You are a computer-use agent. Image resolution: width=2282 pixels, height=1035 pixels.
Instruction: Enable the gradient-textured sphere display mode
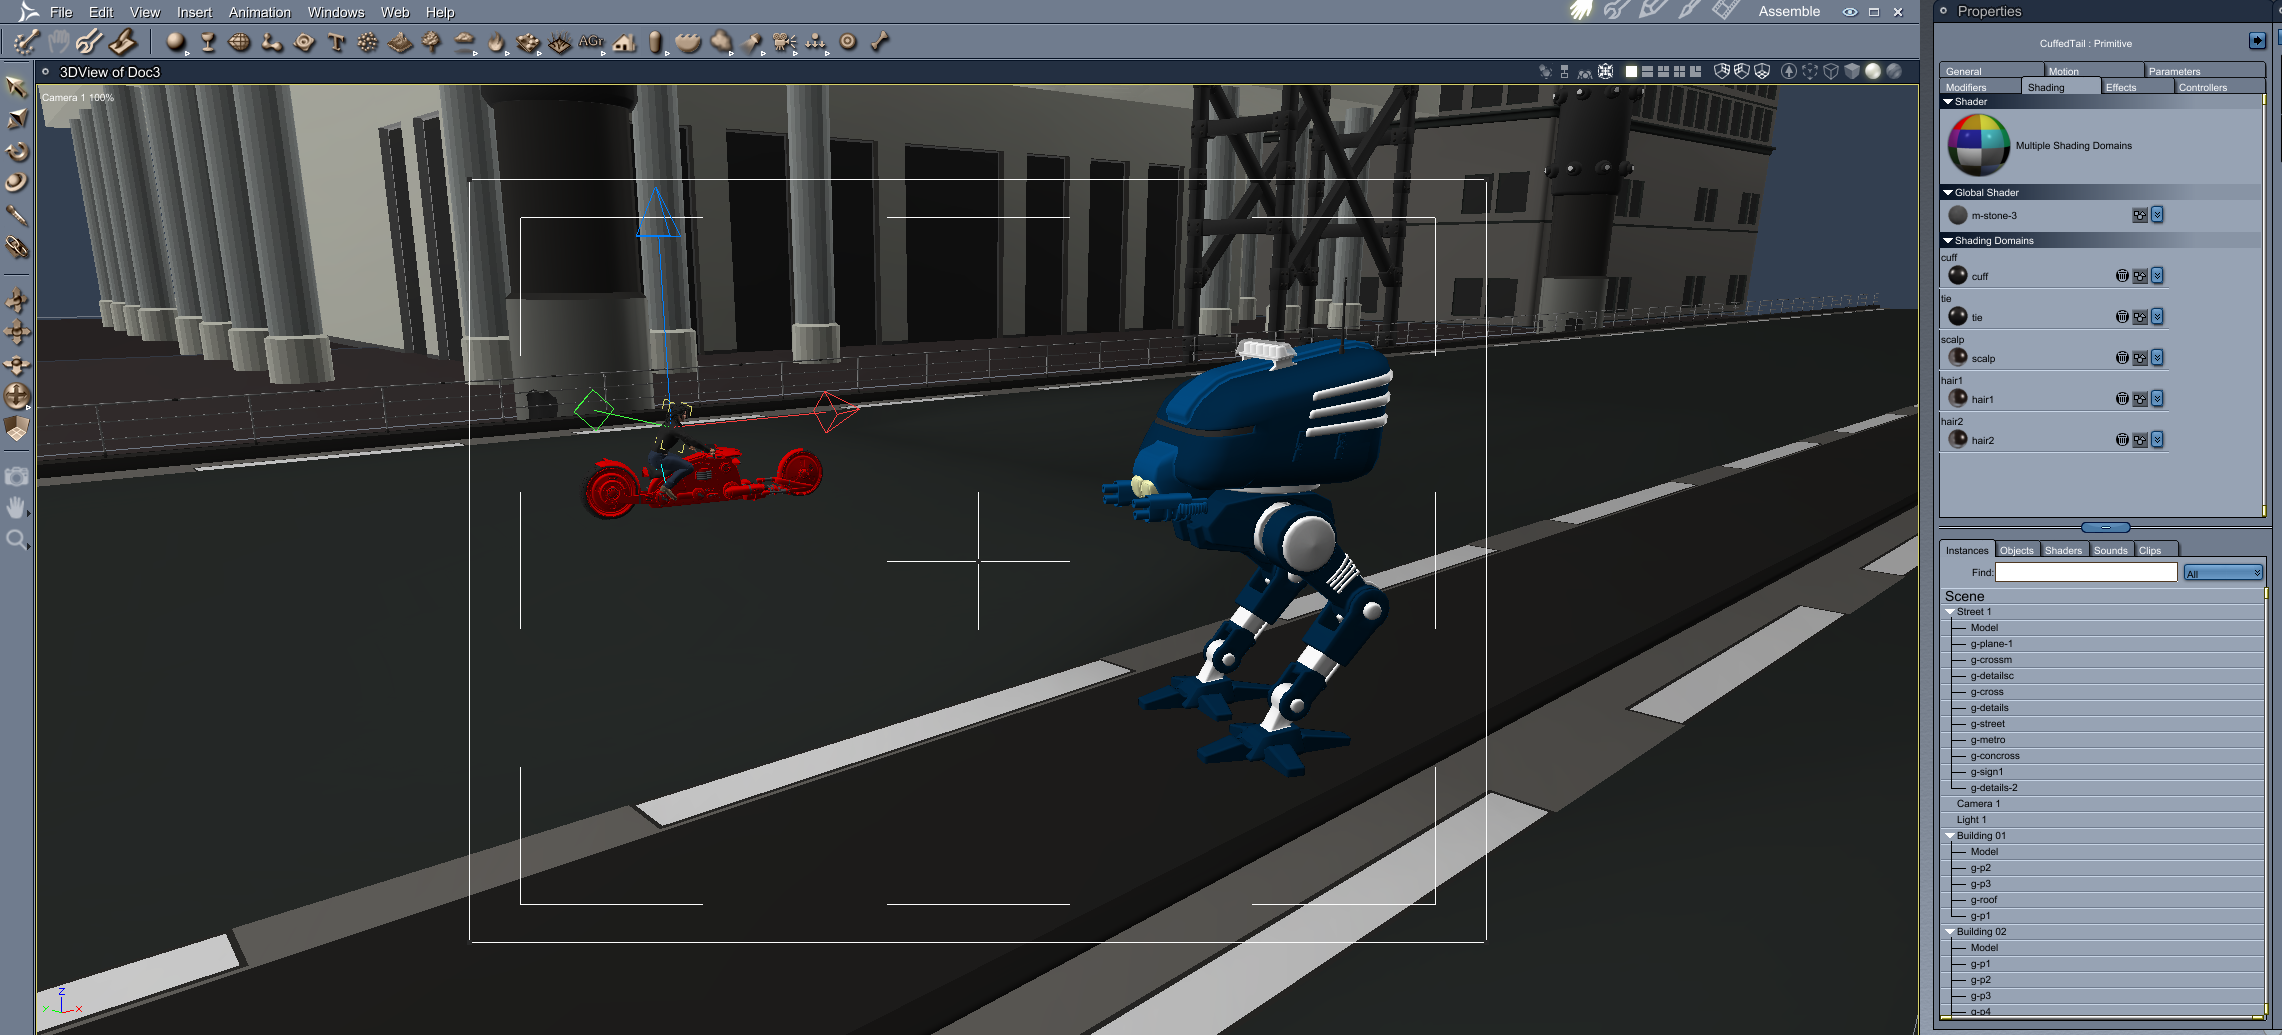[x=1894, y=72]
